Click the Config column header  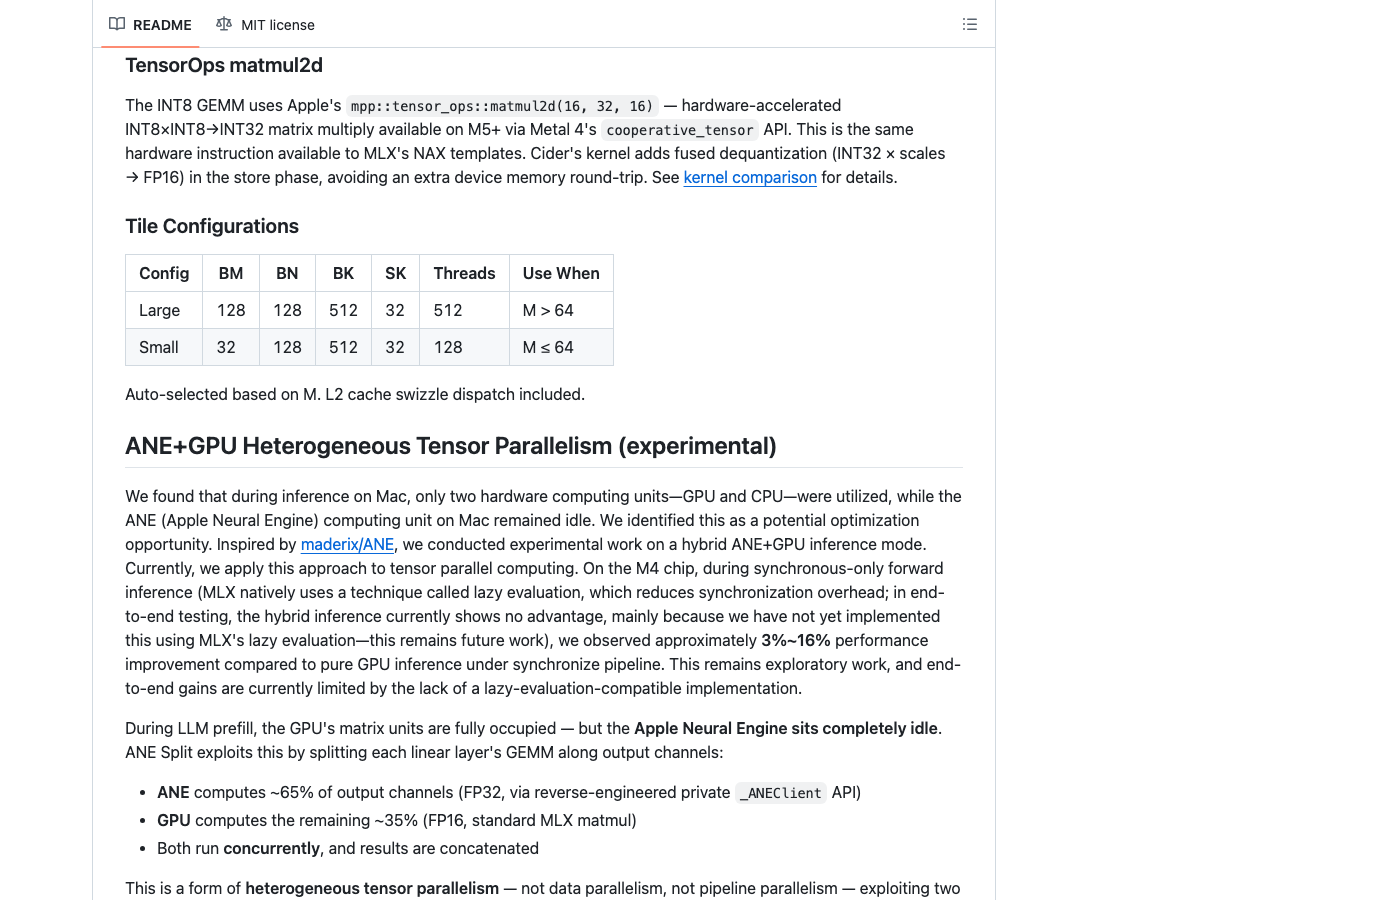tap(164, 273)
